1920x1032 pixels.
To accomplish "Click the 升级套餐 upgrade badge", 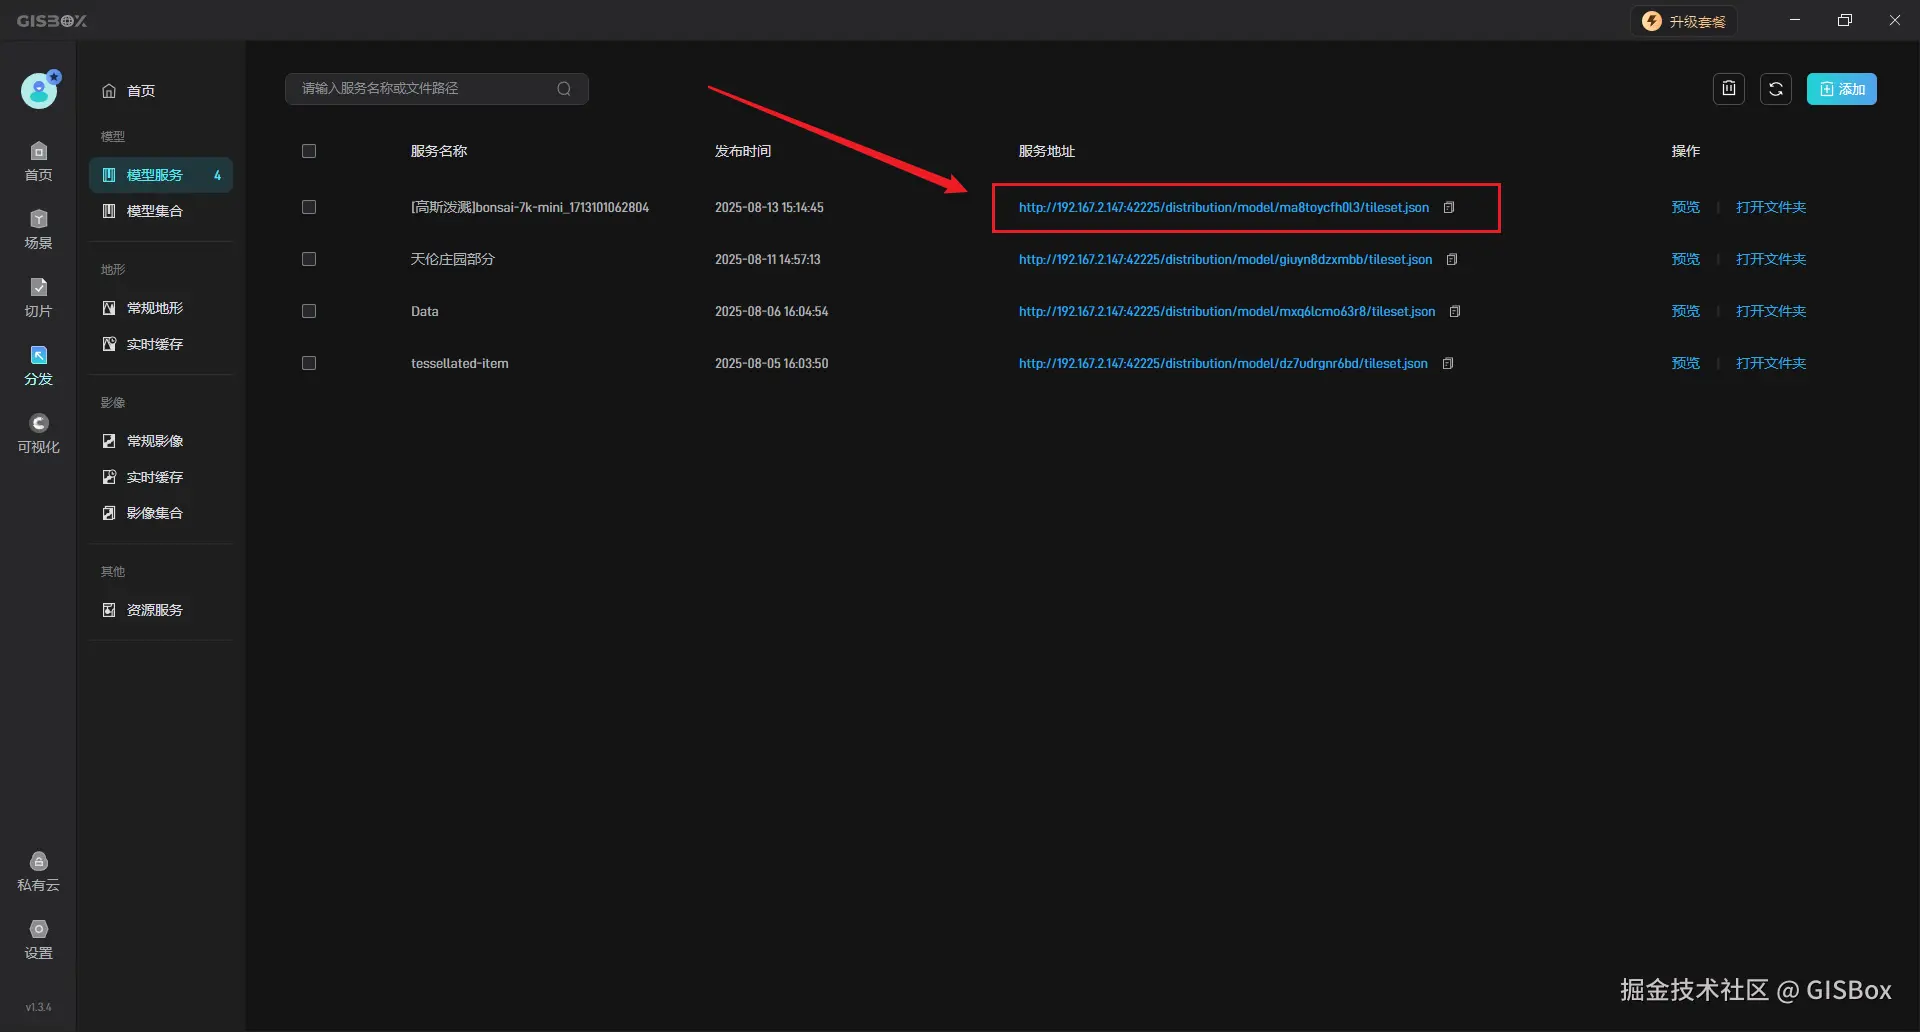I will pos(1684,21).
